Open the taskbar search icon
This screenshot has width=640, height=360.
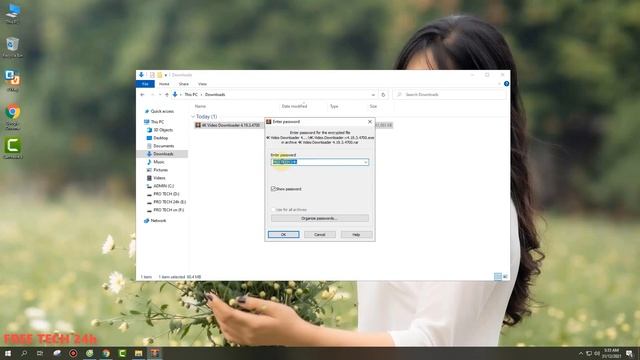24,353
